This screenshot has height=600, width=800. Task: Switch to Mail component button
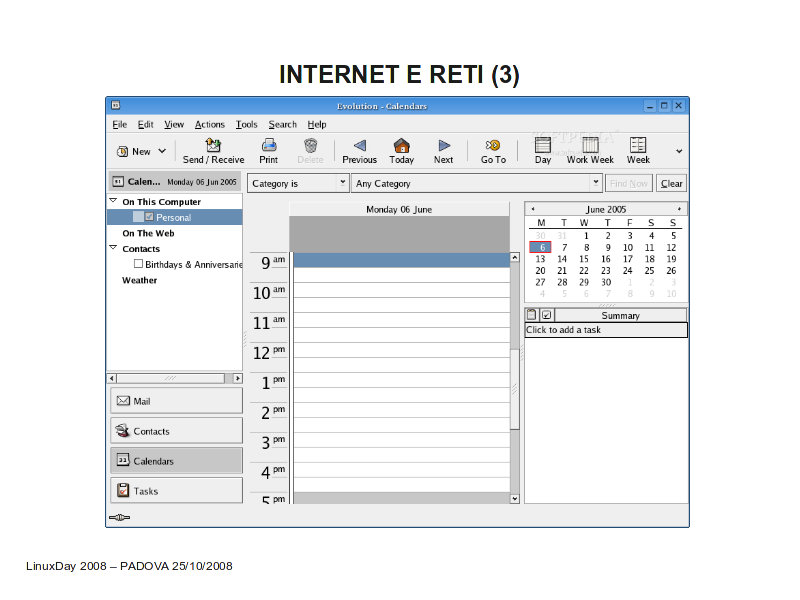point(176,400)
